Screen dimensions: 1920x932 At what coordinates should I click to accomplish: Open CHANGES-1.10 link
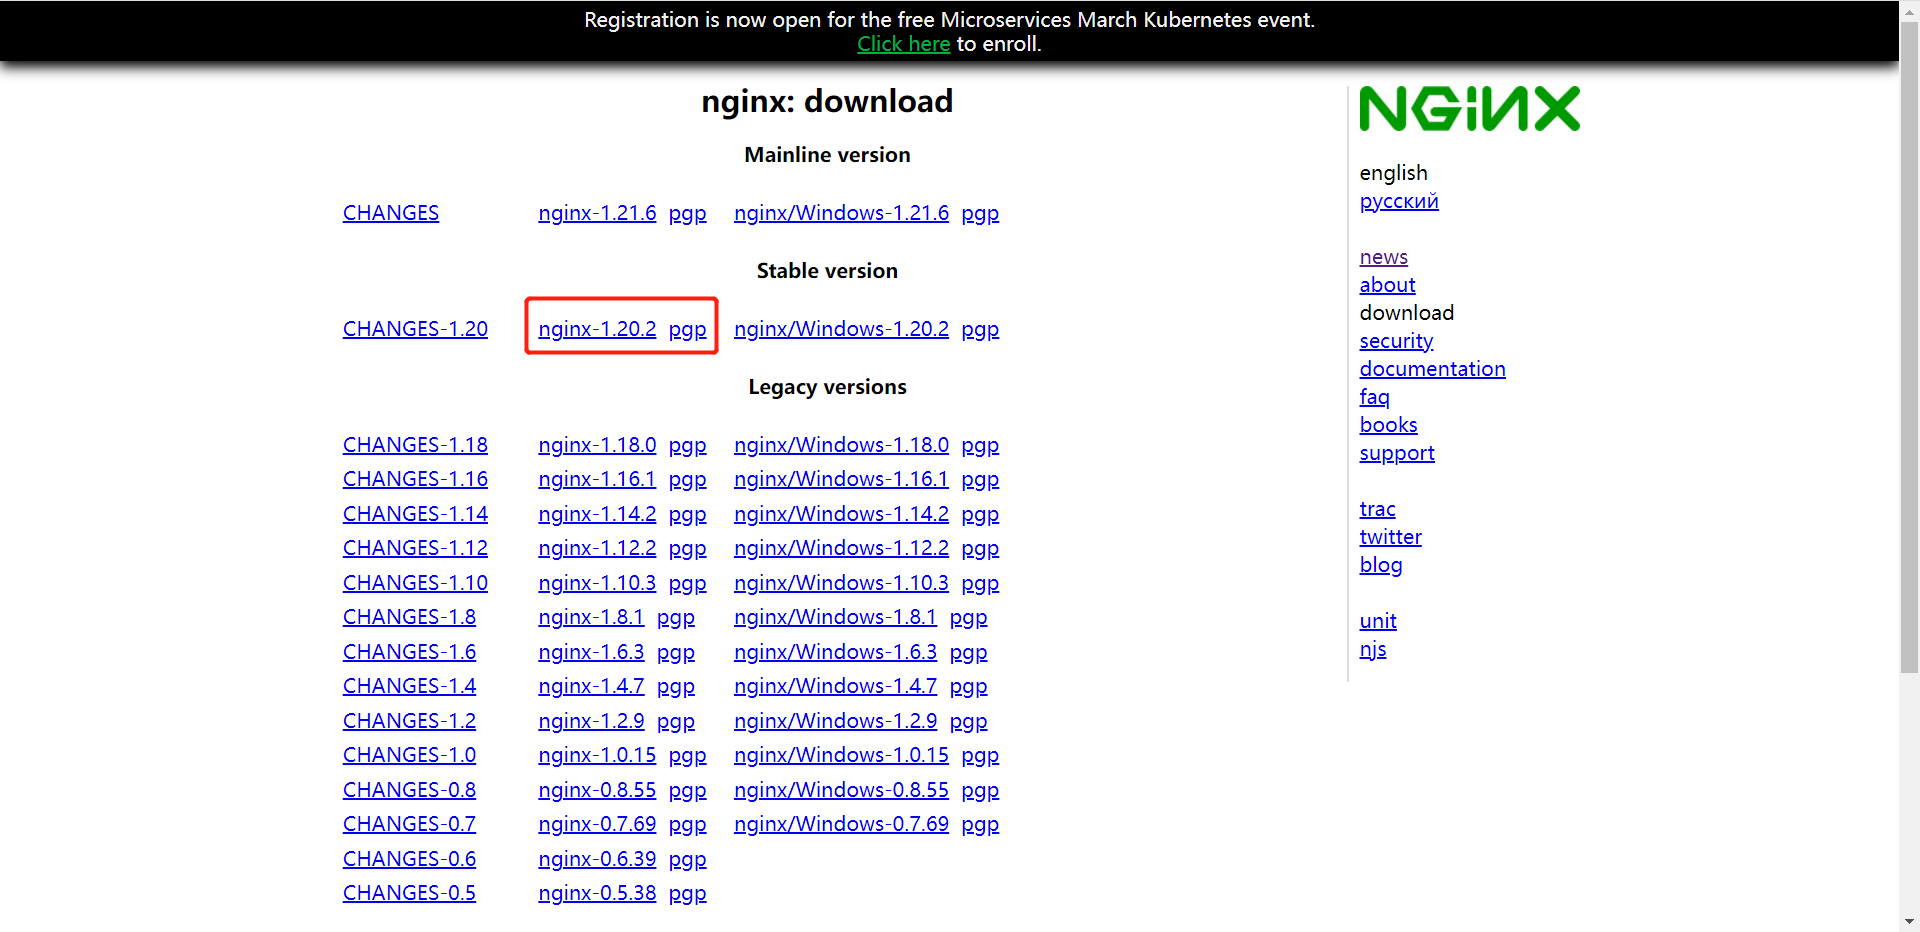(415, 583)
